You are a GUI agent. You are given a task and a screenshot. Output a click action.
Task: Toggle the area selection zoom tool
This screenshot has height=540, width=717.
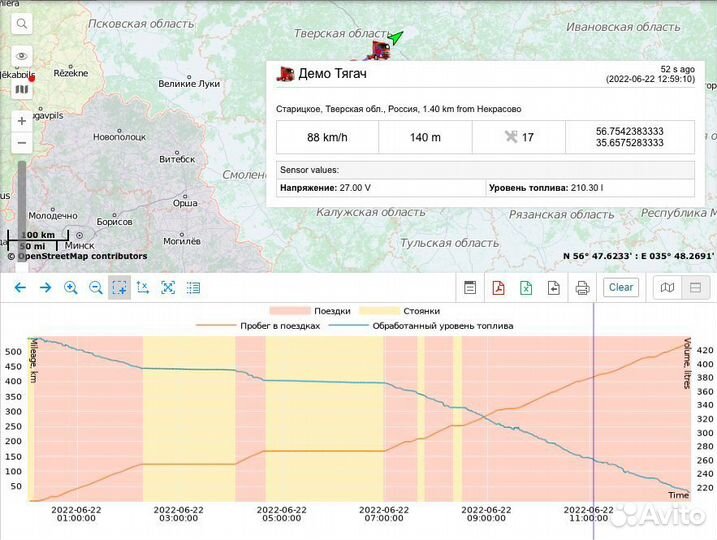119,288
